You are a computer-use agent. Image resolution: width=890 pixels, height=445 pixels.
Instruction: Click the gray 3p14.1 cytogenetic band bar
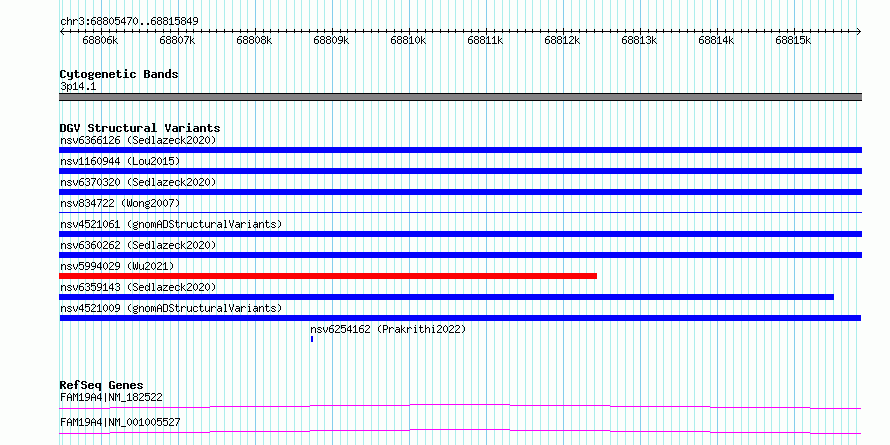(x=460, y=97)
